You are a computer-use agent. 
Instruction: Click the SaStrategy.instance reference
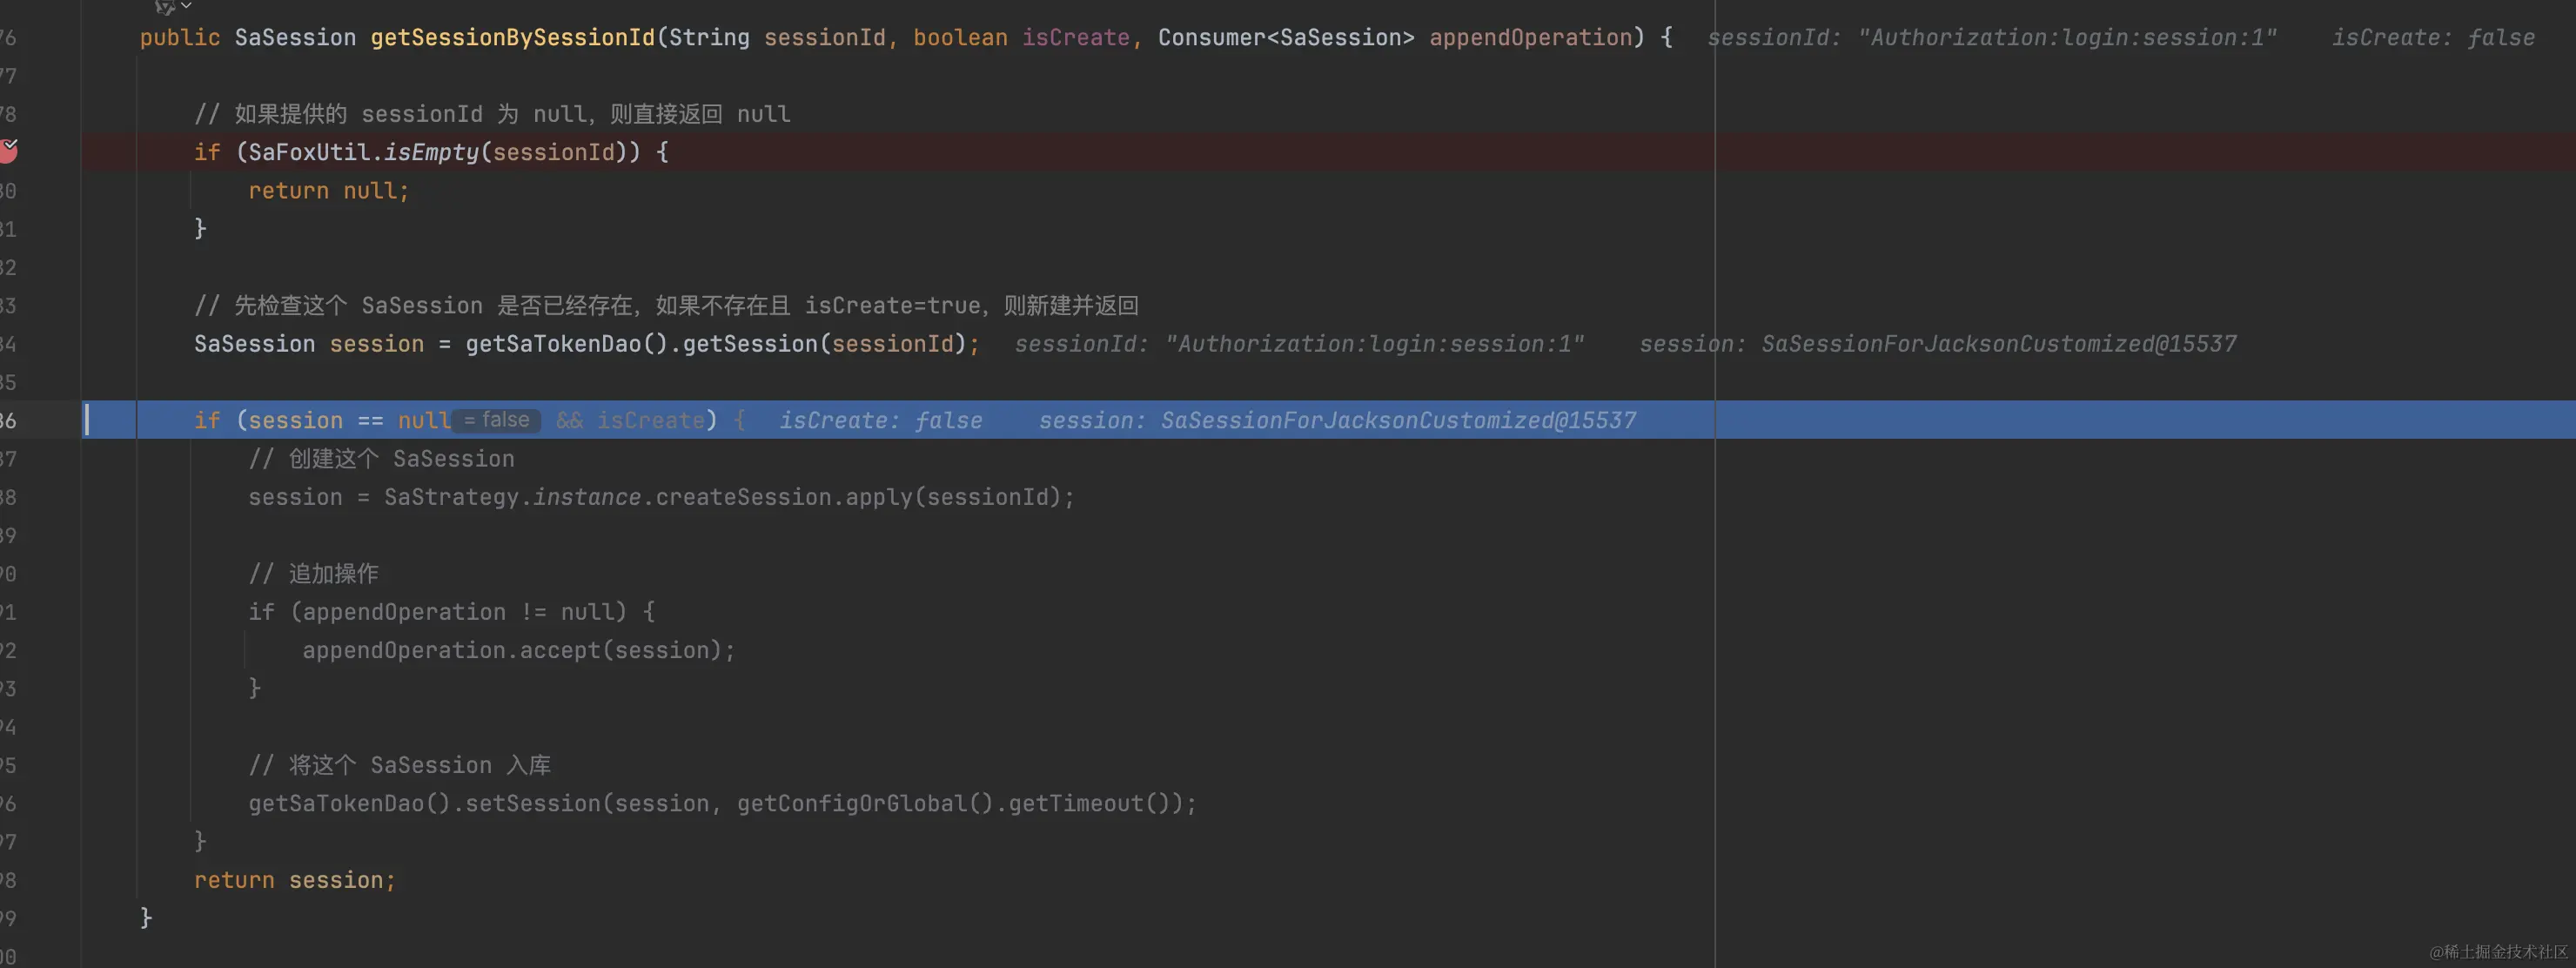point(512,497)
